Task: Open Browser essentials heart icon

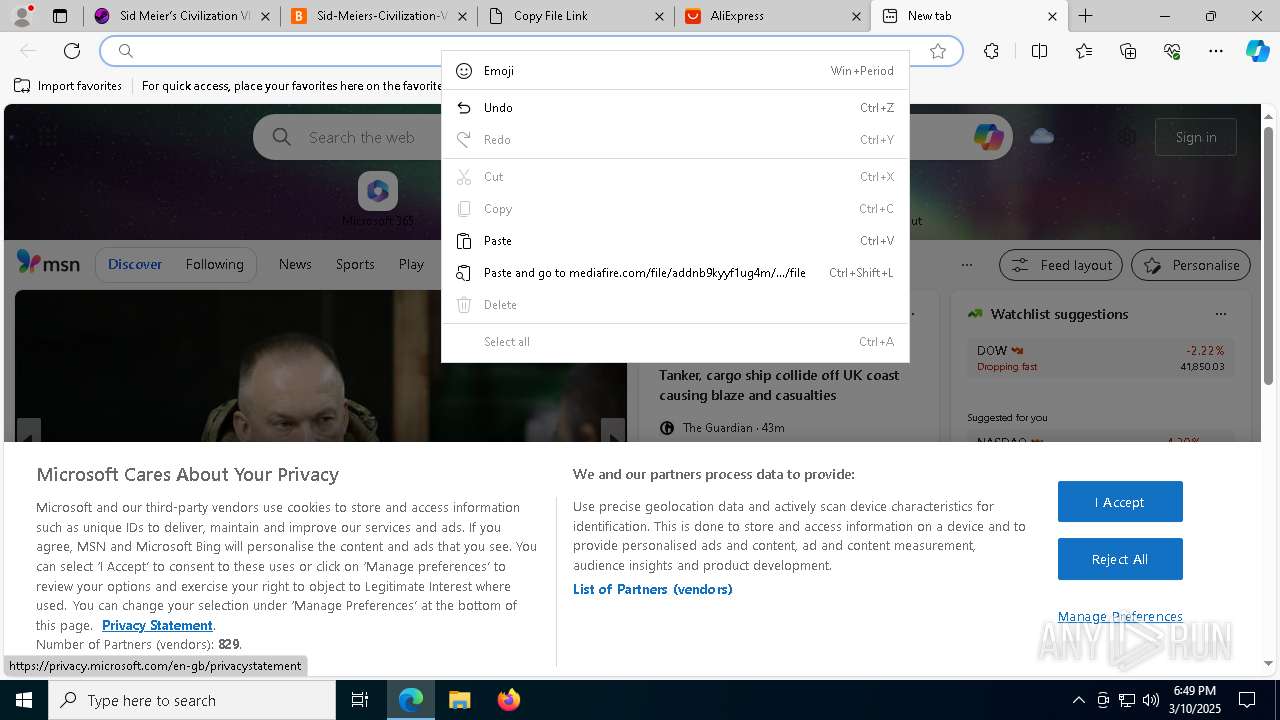Action: click(1172, 51)
